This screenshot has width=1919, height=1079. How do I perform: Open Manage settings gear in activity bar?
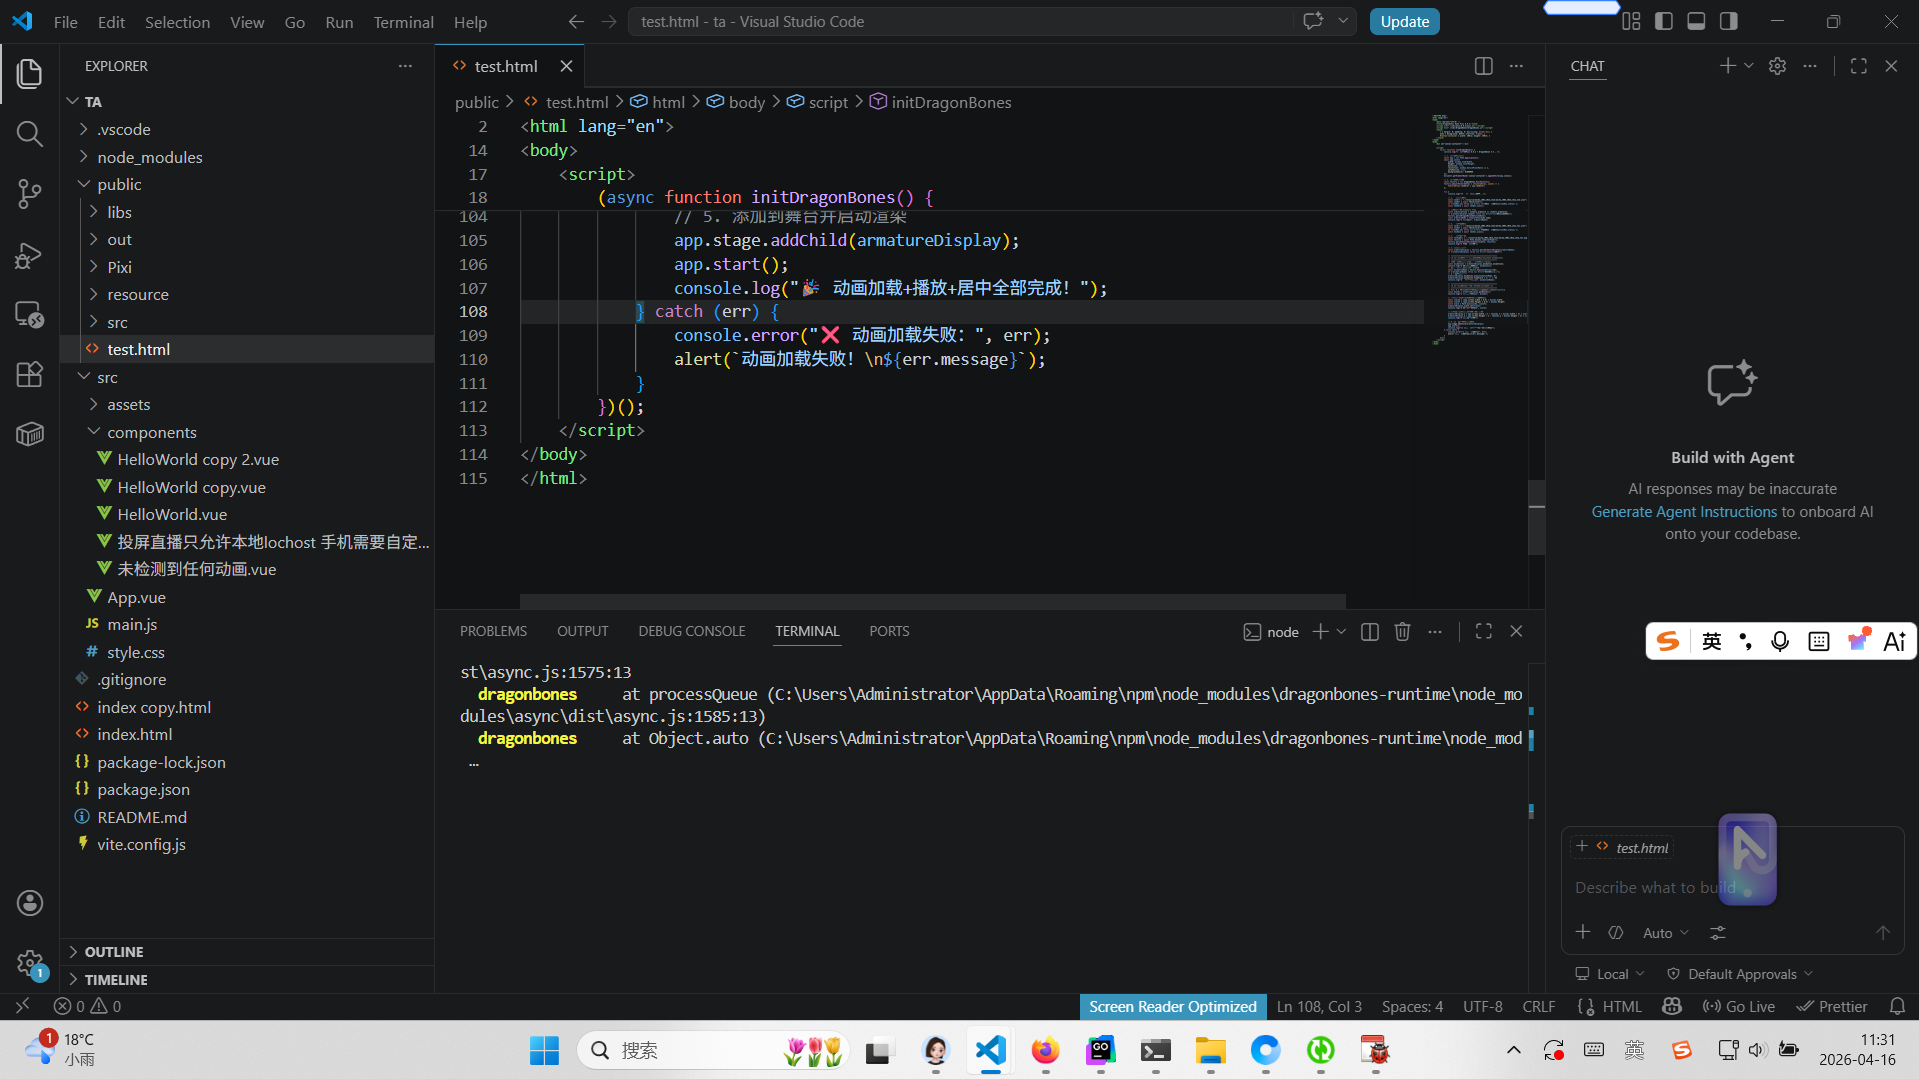pyautogui.click(x=30, y=963)
